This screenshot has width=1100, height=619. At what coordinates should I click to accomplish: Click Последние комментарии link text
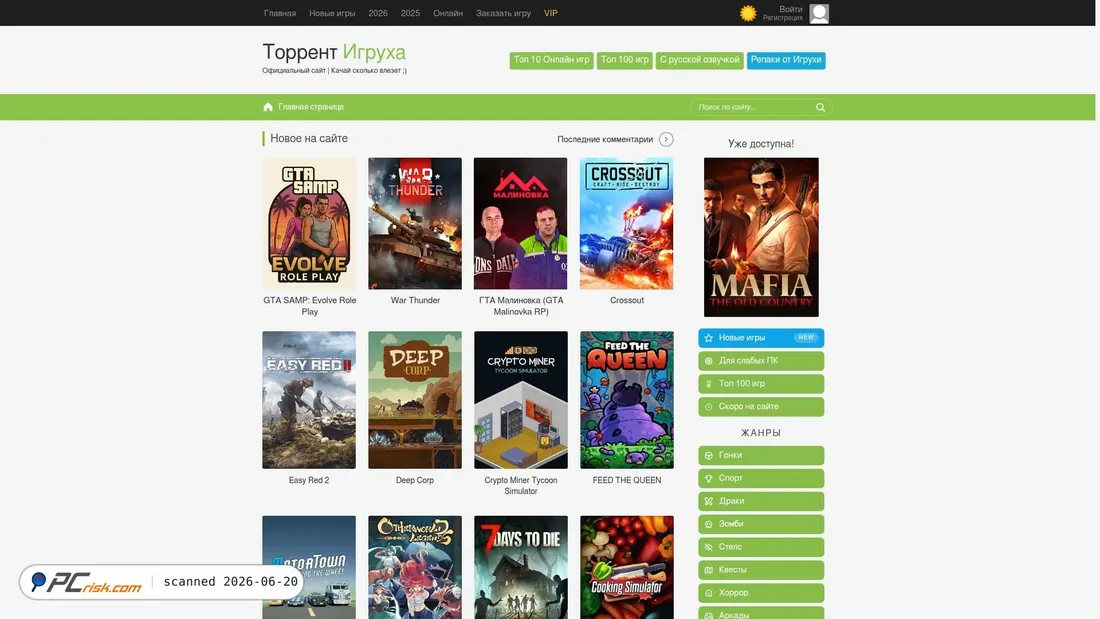pyautogui.click(x=605, y=139)
